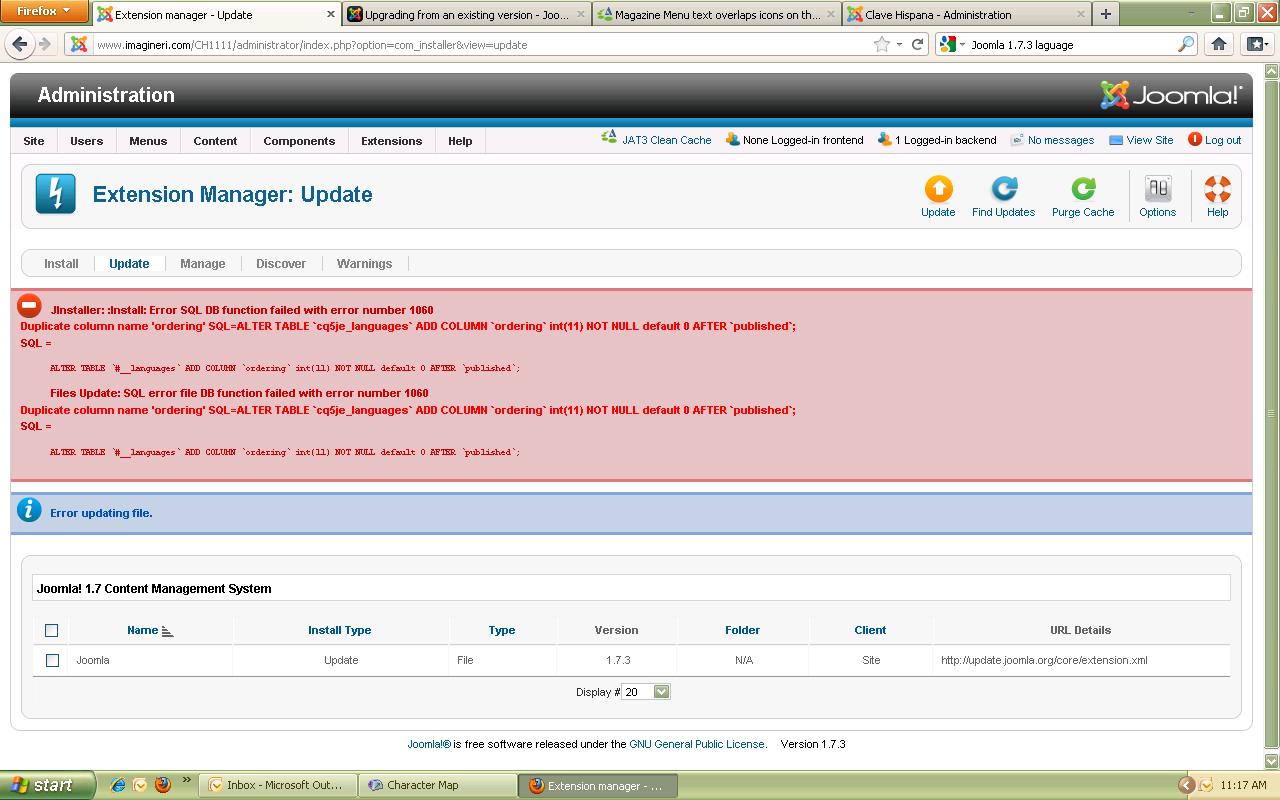Click the Find Updates icon
Viewport: 1280px width, 800px height.
coord(1003,189)
